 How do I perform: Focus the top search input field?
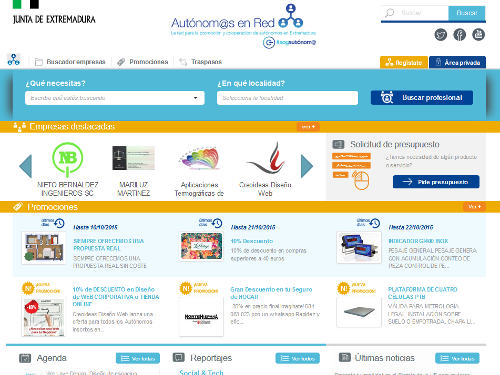tap(415, 13)
